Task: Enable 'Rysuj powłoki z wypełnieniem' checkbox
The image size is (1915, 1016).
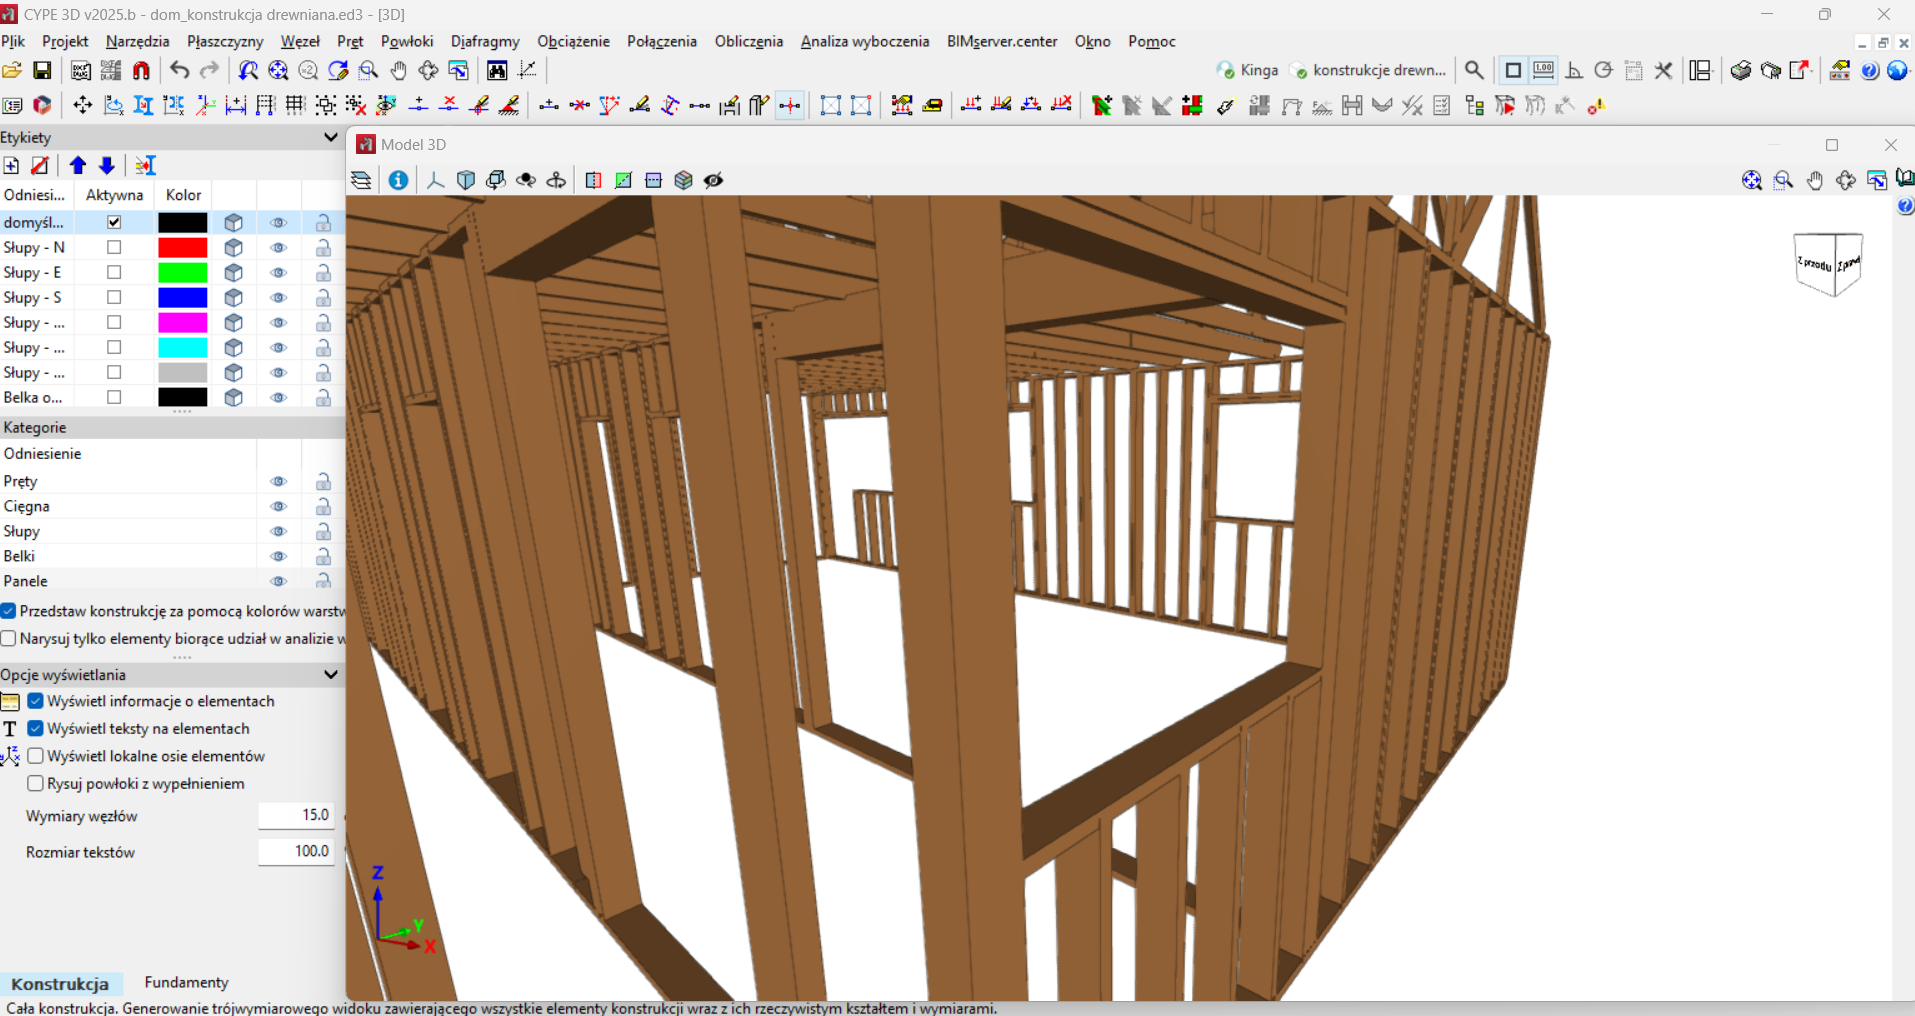Action: 36,783
